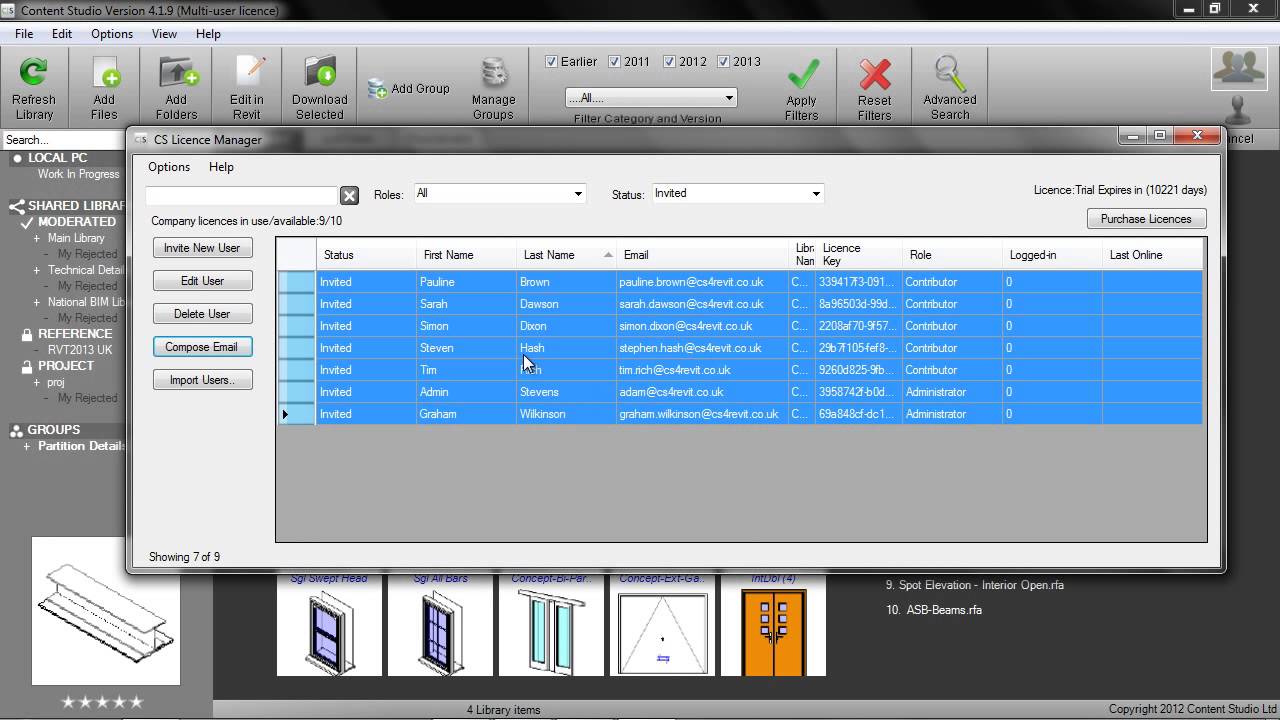Viewport: 1280px width, 720px height.
Task: Click the Role column header
Action: [952, 255]
